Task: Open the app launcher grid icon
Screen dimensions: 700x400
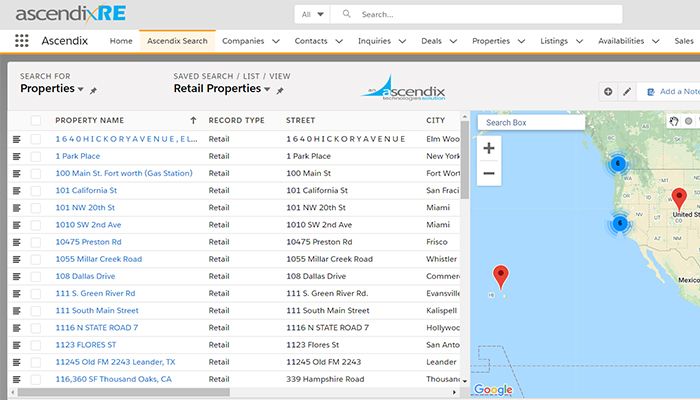Action: coord(22,41)
